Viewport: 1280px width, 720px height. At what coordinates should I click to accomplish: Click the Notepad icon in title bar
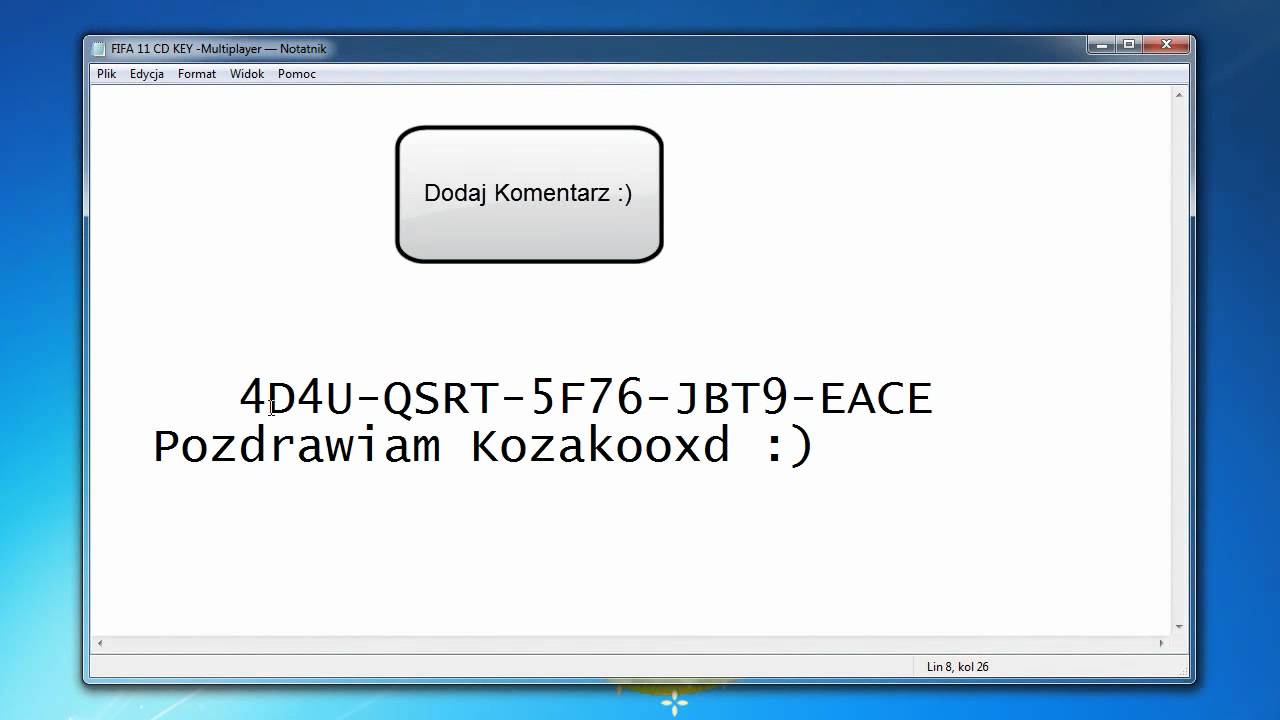tap(99, 48)
